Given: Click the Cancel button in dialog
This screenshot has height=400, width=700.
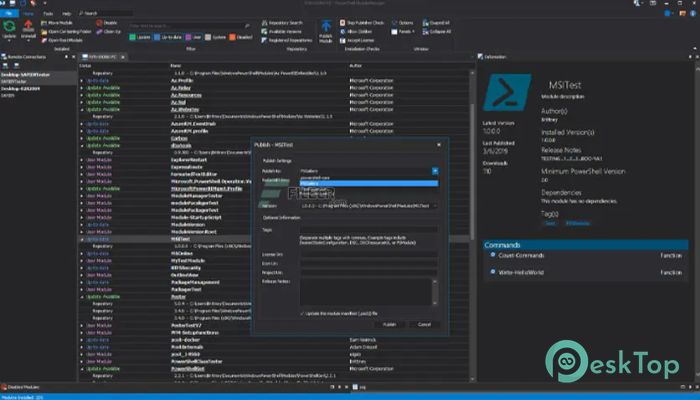Looking at the screenshot, I should (424, 325).
